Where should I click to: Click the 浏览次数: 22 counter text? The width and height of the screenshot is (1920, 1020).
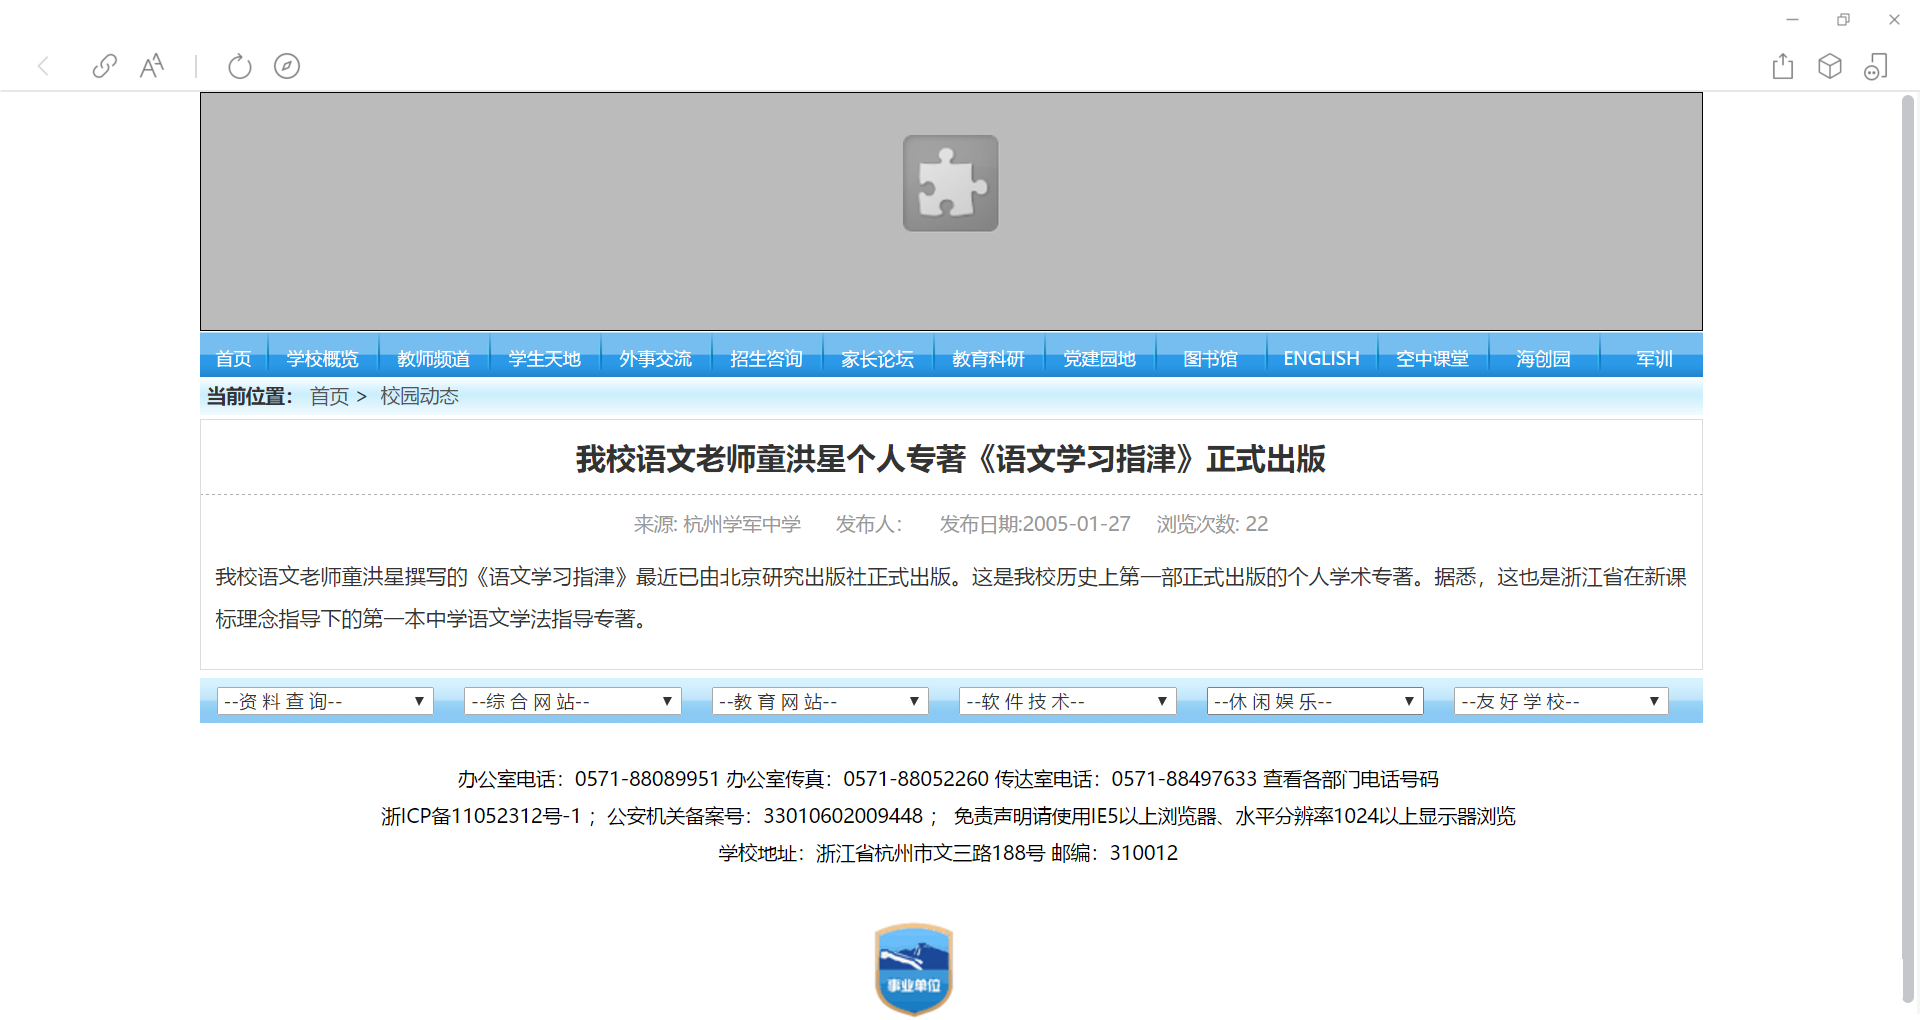(x=1212, y=524)
